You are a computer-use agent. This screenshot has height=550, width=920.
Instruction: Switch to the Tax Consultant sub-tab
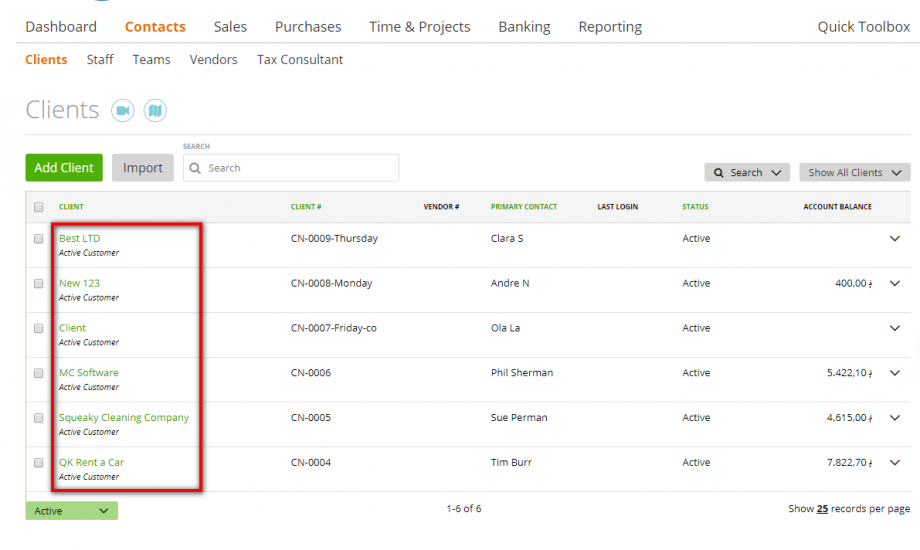300,60
